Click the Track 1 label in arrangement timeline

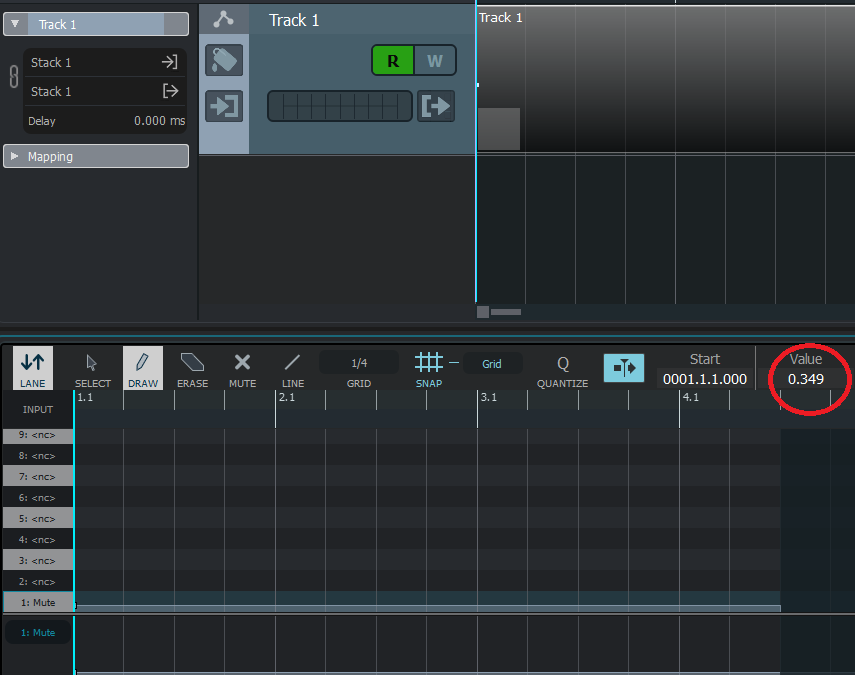[501, 17]
